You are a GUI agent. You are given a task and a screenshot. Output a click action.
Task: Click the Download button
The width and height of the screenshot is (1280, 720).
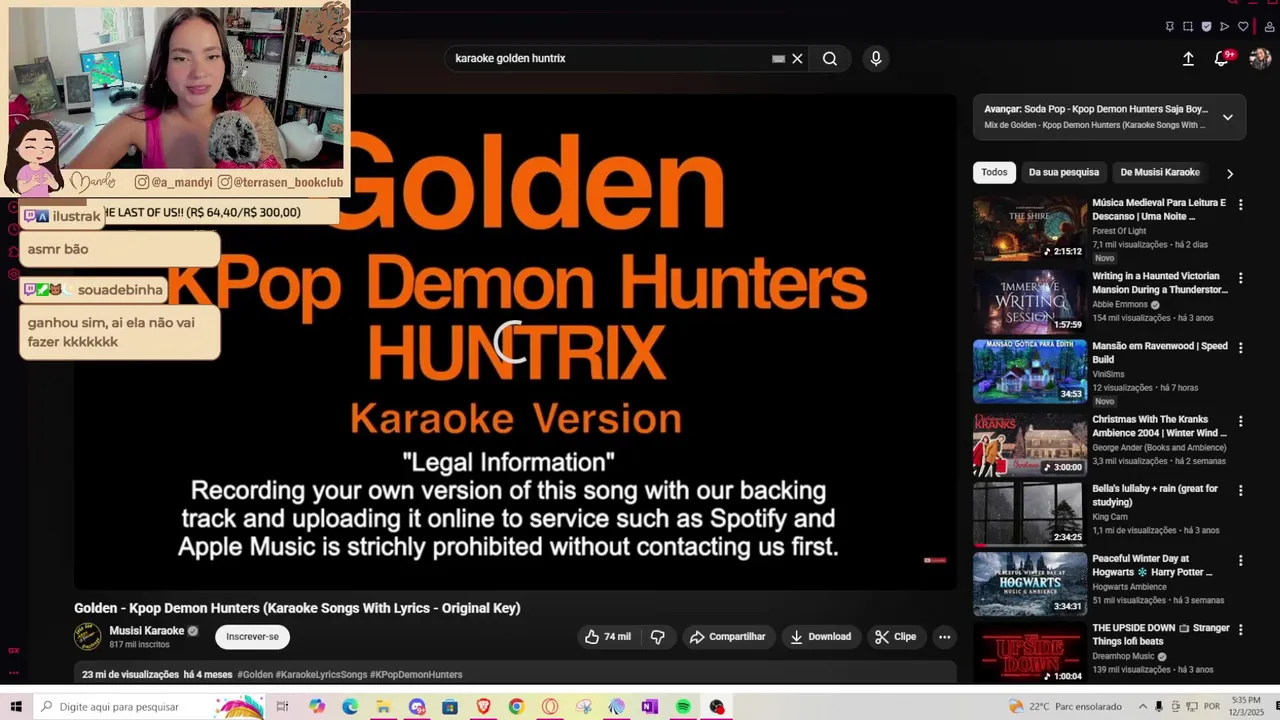pos(820,637)
